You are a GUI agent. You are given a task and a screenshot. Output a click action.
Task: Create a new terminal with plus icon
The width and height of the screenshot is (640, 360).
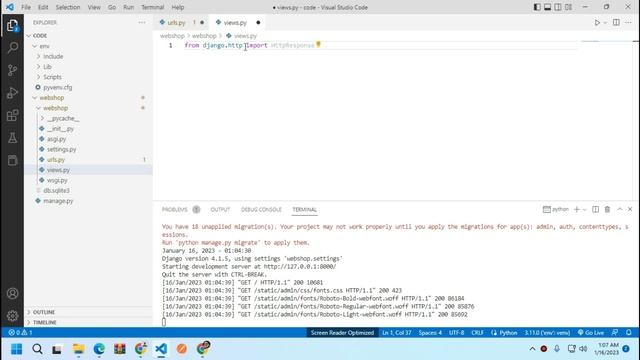point(576,209)
